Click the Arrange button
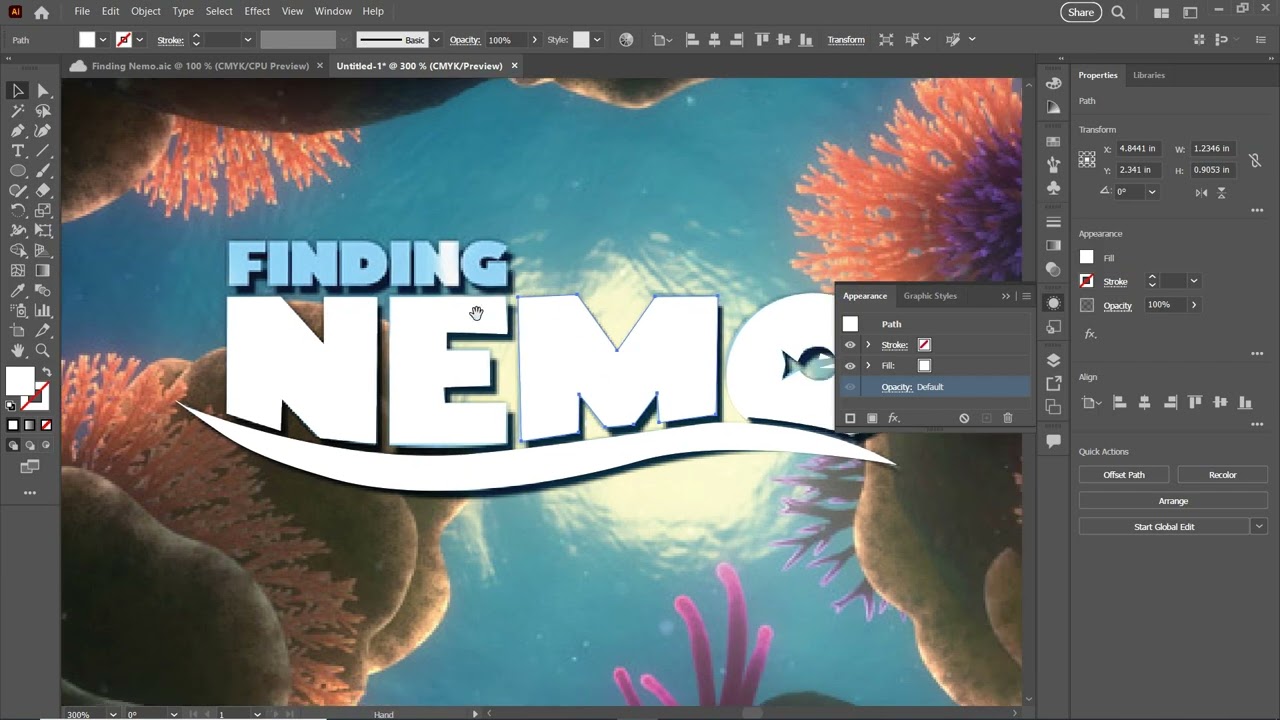1280x720 pixels. (1173, 501)
